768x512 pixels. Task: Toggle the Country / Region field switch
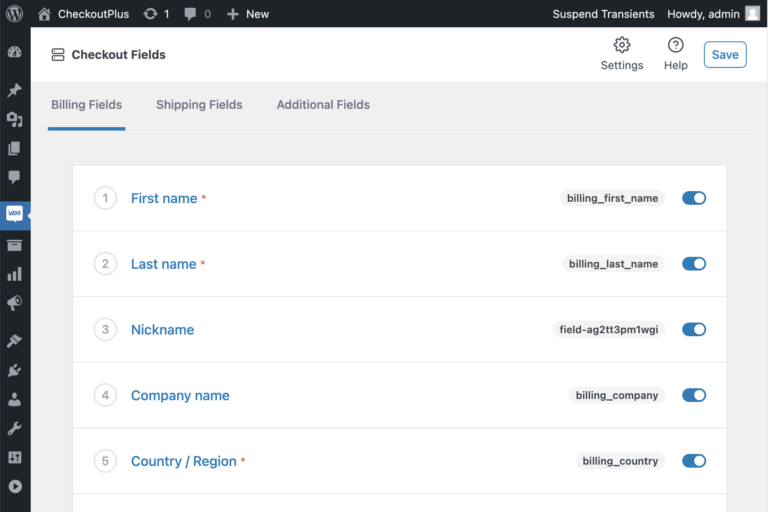point(694,461)
